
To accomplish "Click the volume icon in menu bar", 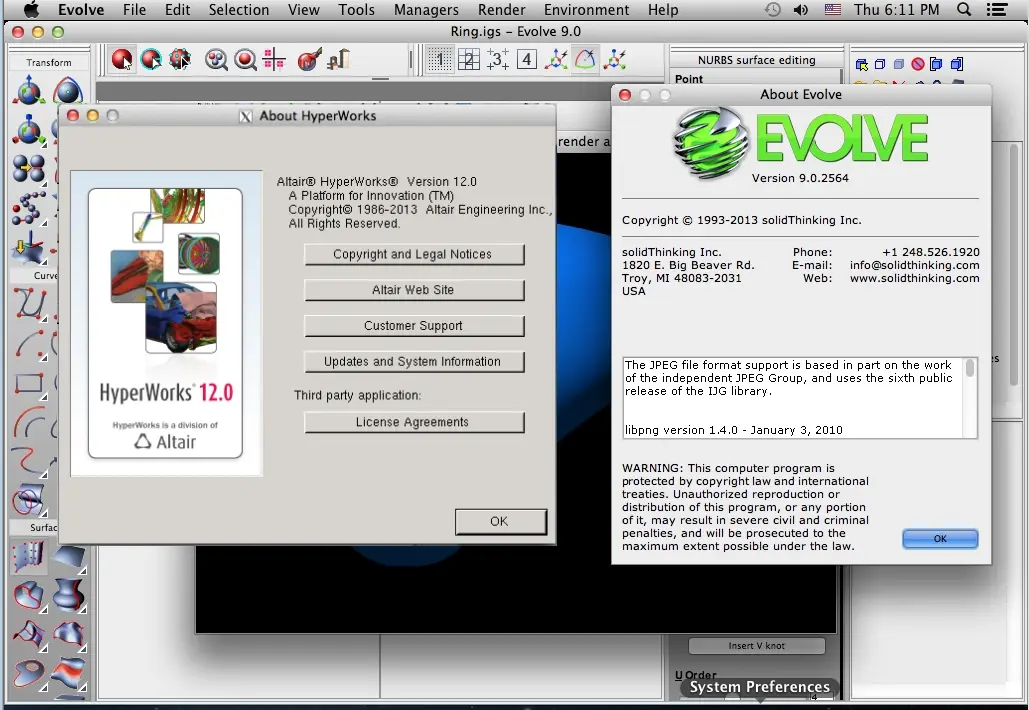I will [x=801, y=10].
